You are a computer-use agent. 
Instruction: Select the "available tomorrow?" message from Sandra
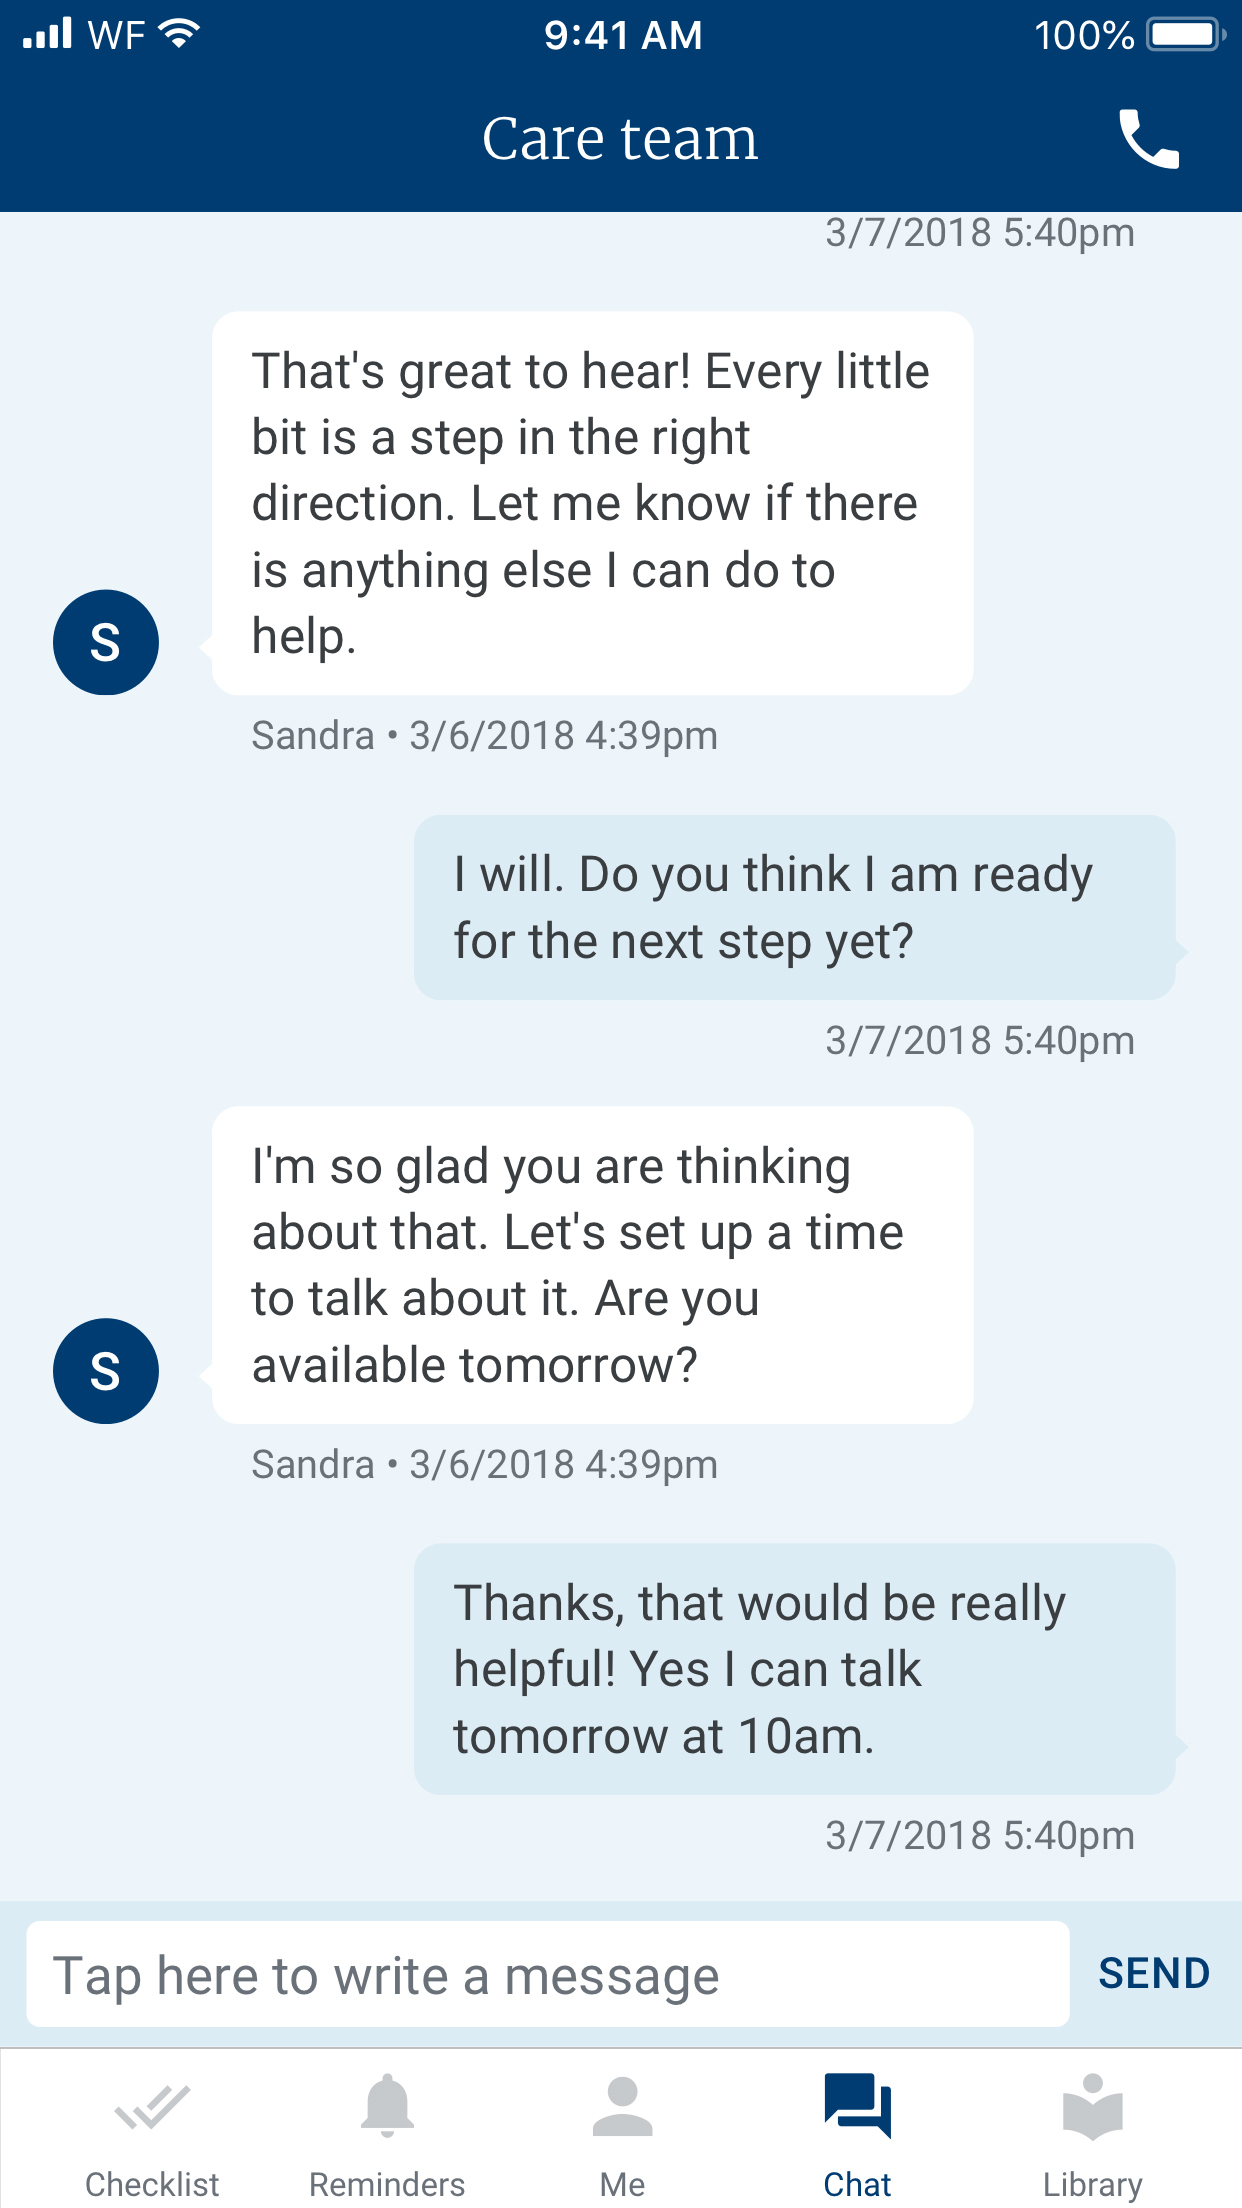pyautogui.click(x=592, y=1265)
